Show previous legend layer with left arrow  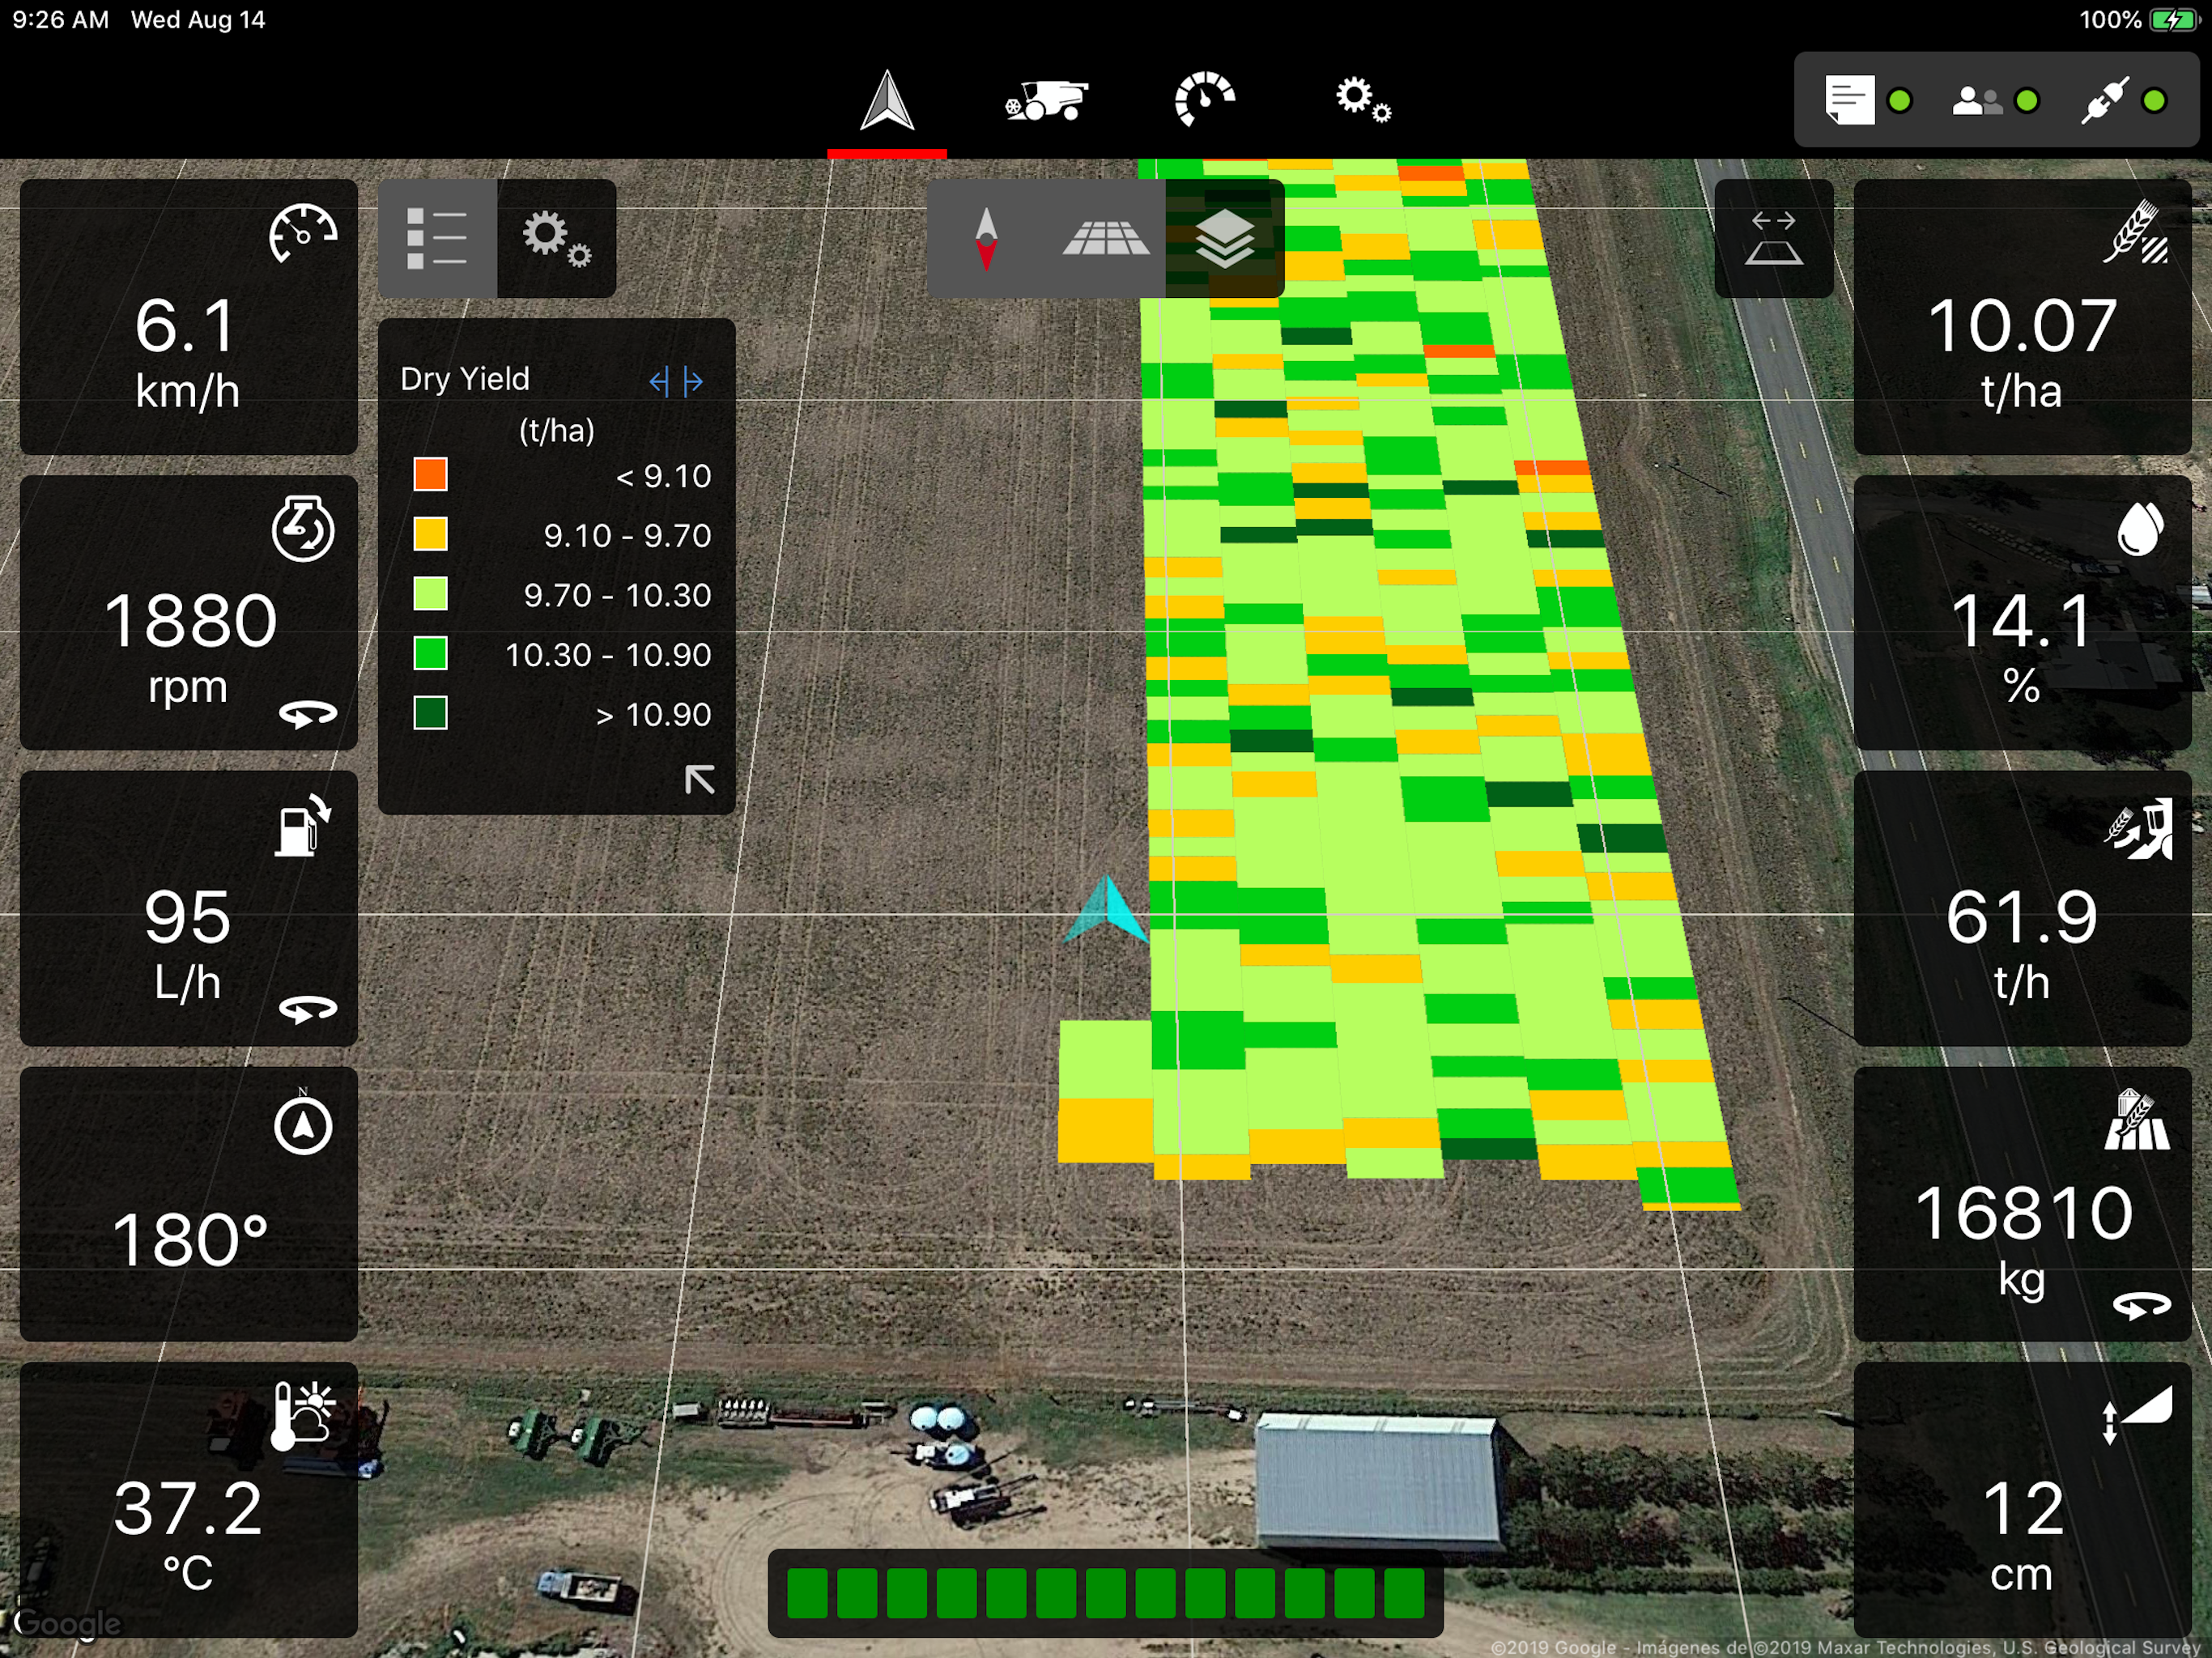click(x=658, y=381)
